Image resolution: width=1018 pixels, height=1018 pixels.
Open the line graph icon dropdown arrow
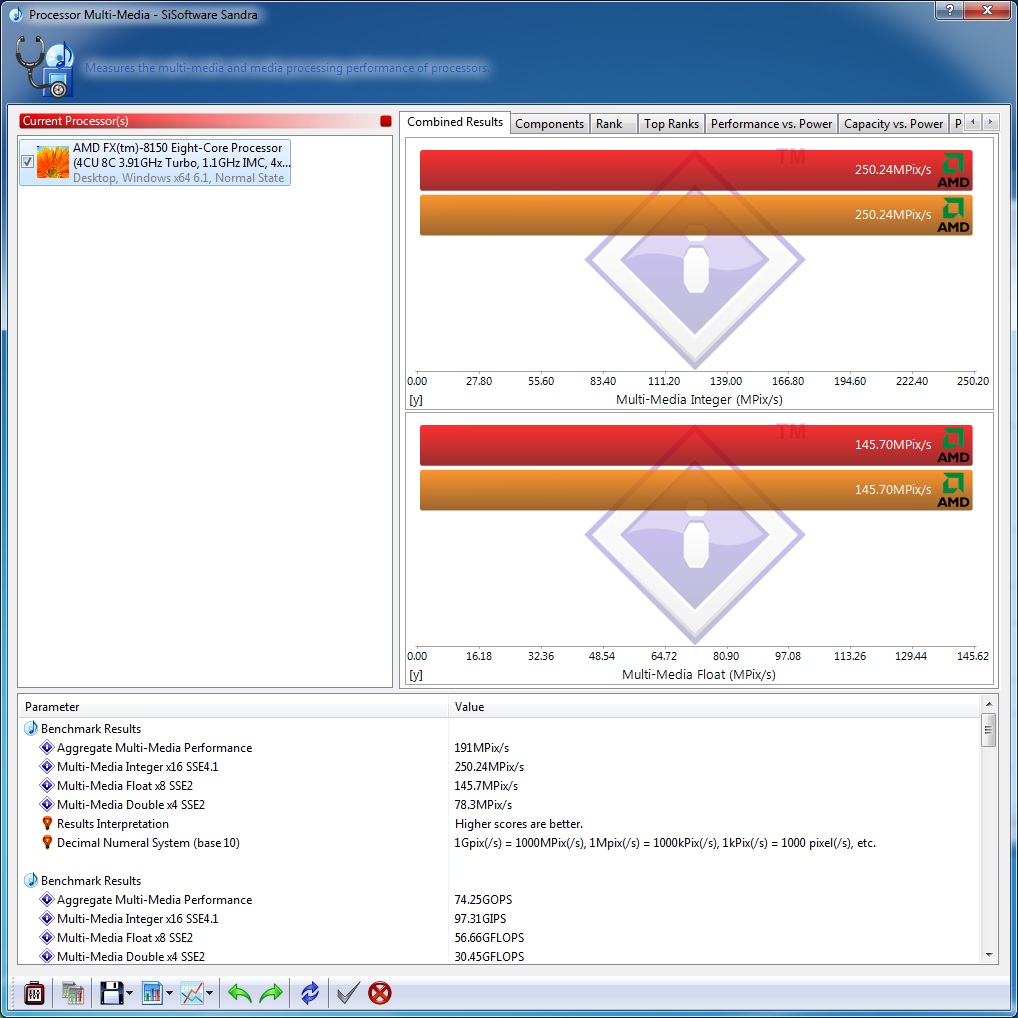point(209,993)
